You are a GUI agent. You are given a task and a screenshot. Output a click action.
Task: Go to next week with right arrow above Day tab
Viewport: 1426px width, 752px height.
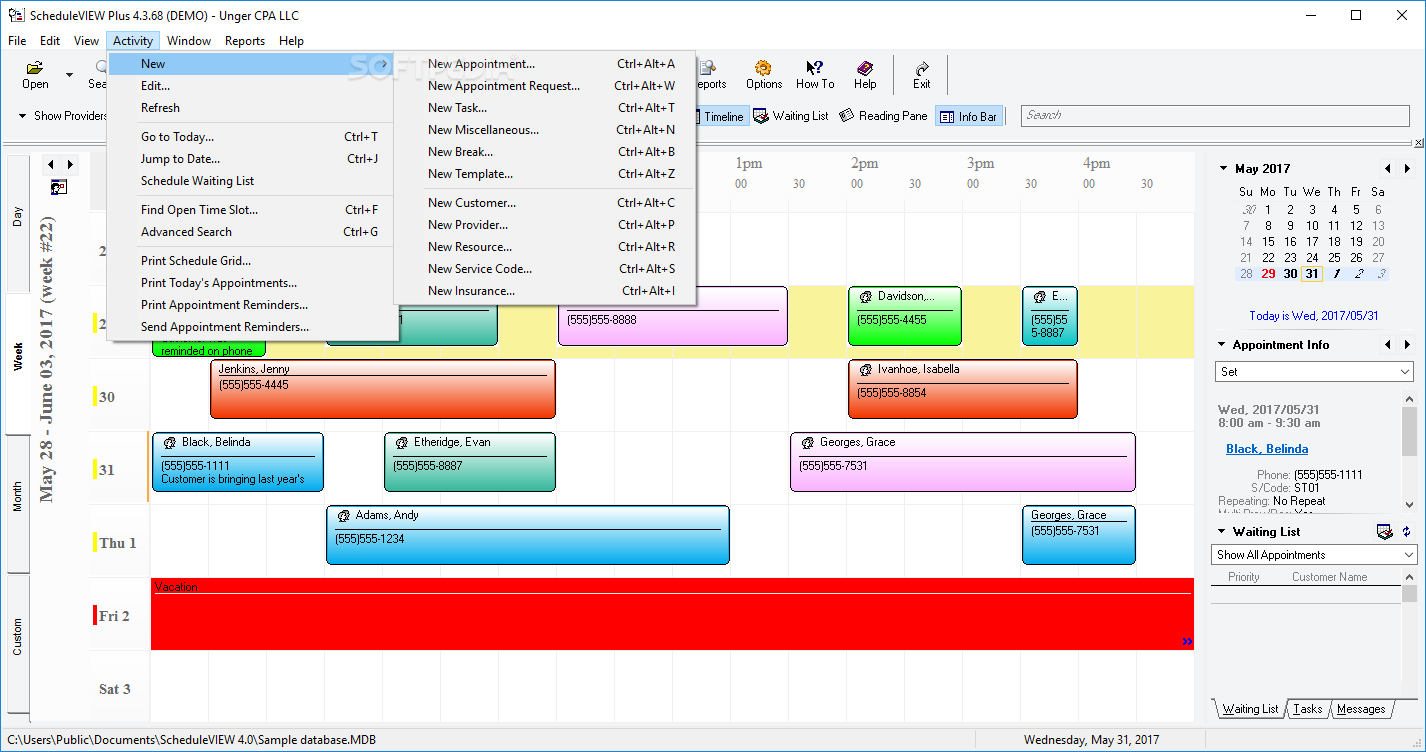pyautogui.click(x=70, y=164)
